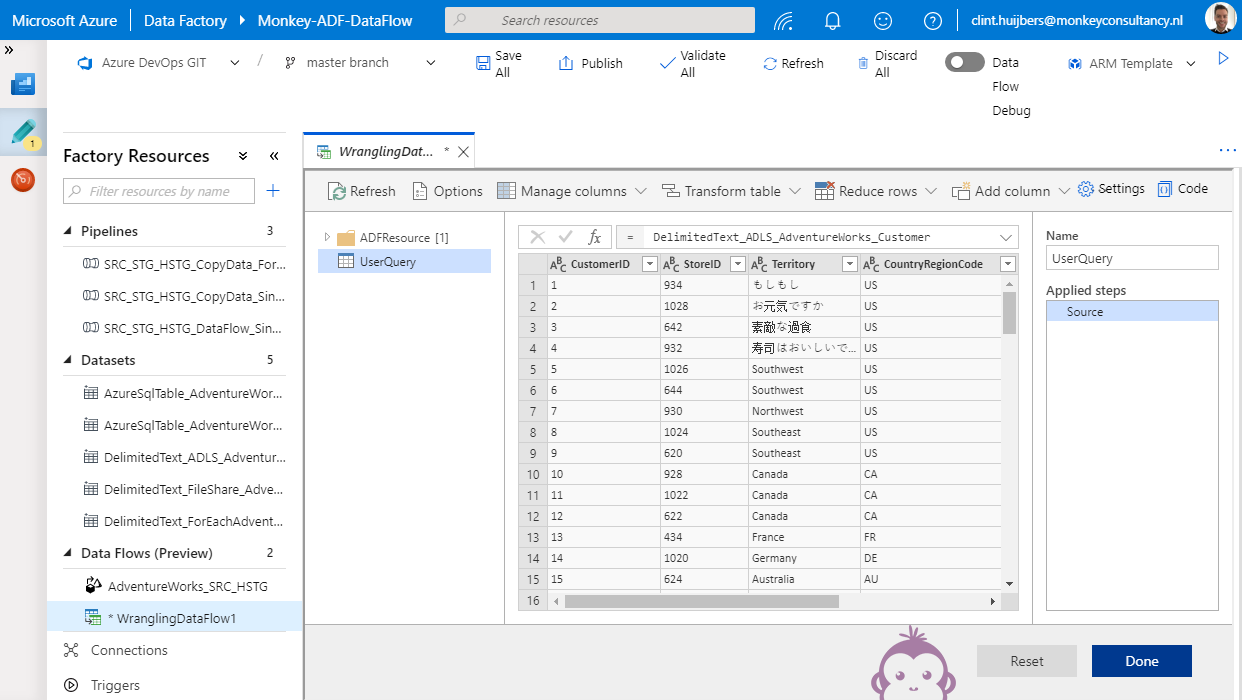
Task: Toggle the Data Flow Debug switch
Action: pos(965,62)
